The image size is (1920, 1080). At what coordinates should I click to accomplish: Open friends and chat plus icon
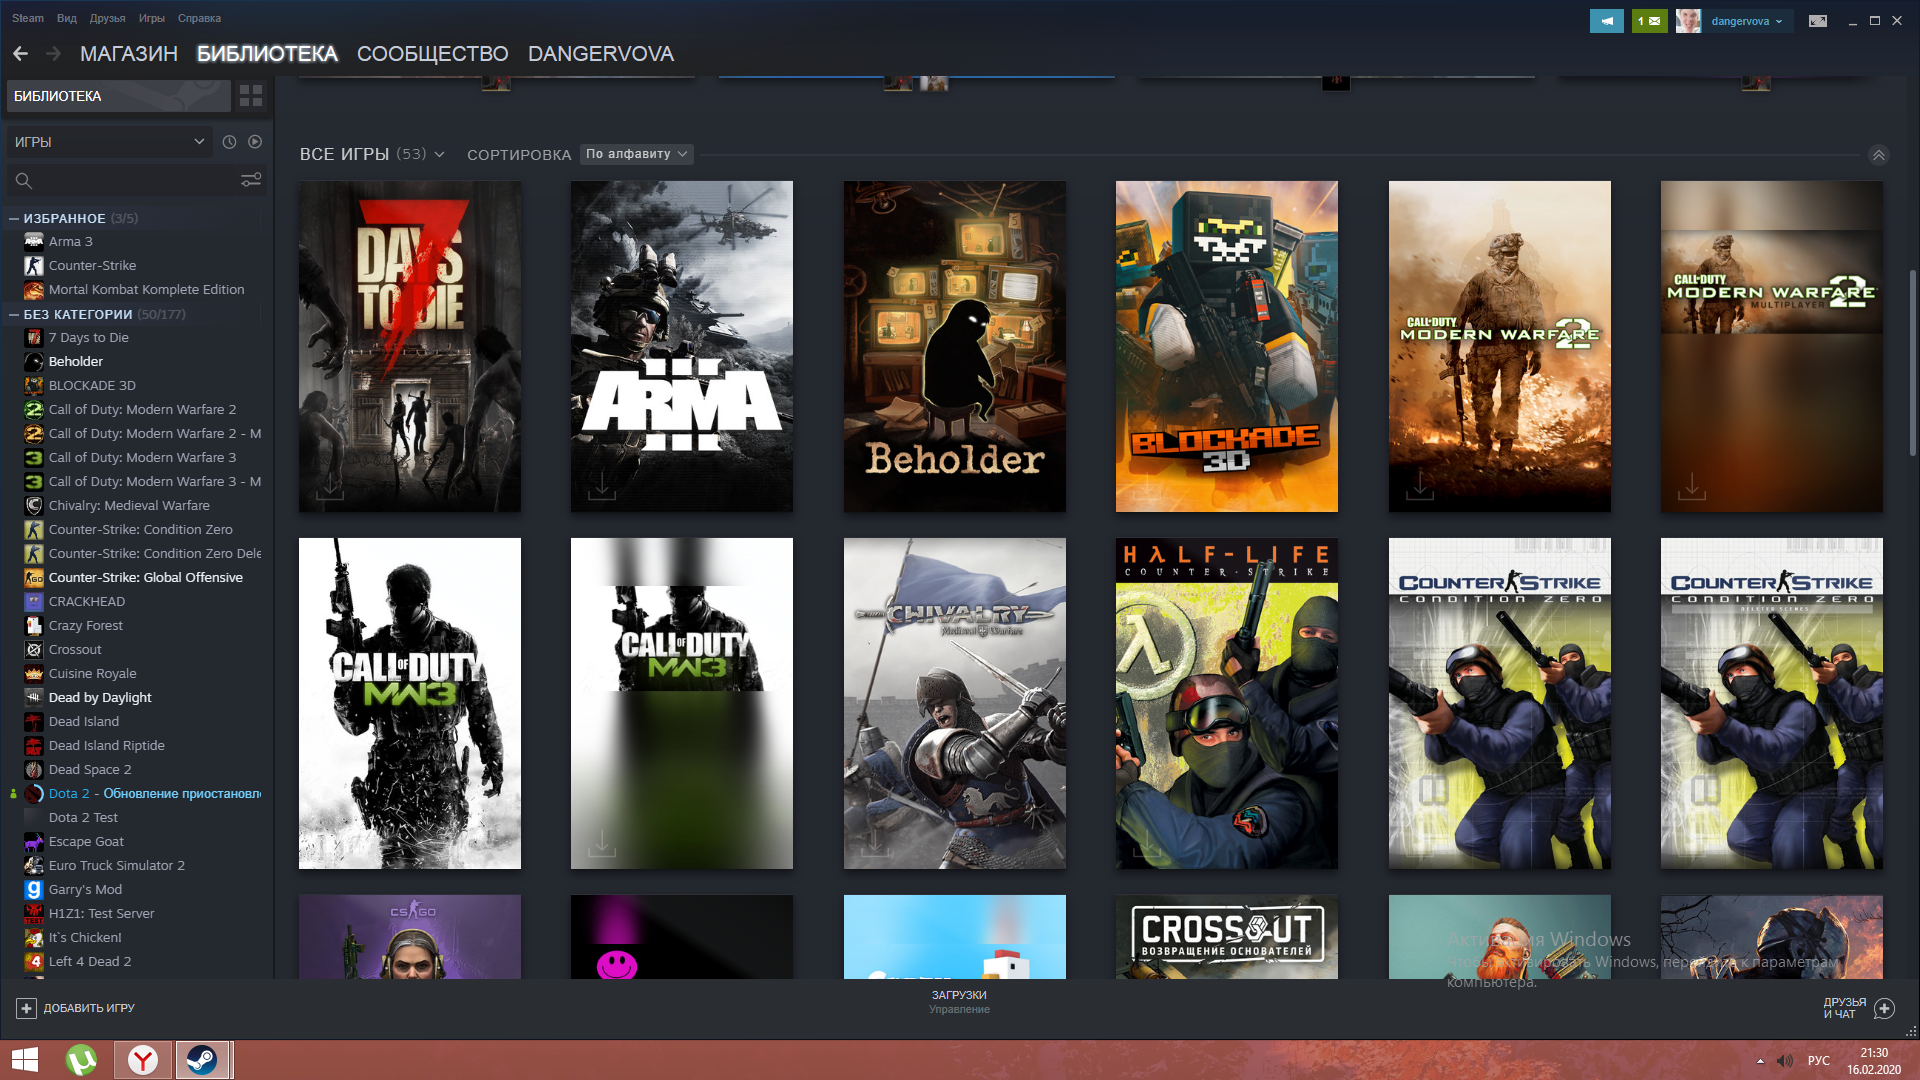pyautogui.click(x=1884, y=1008)
